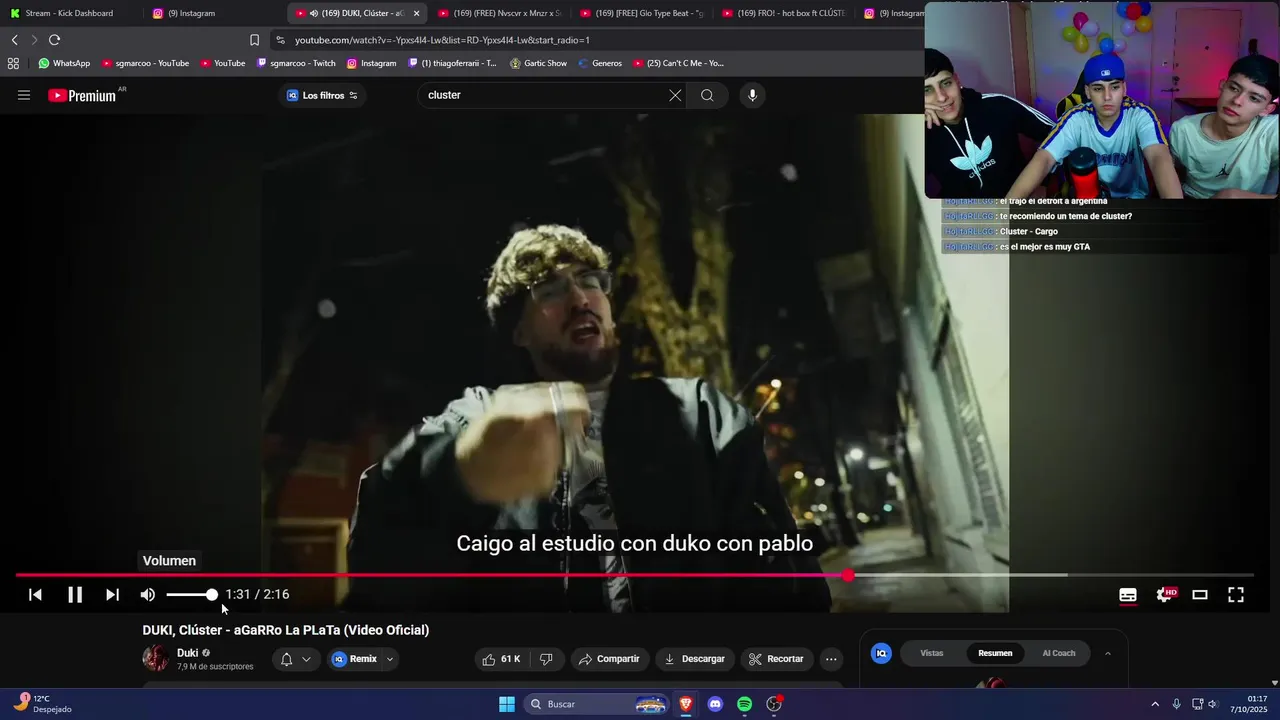Switch to the Vistas tab
This screenshot has width=1280, height=720.
(x=932, y=653)
